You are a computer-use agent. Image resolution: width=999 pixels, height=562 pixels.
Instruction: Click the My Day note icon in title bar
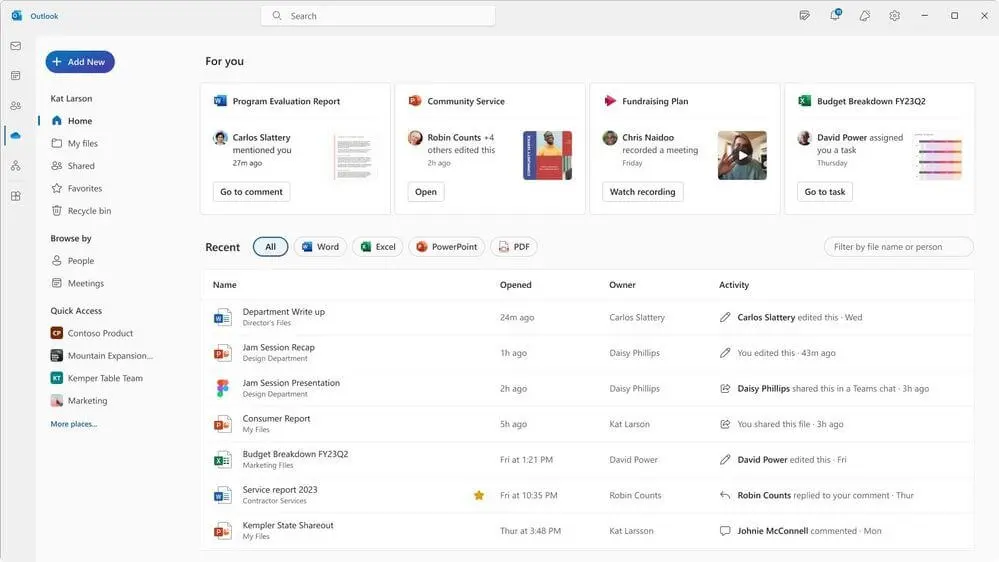point(805,16)
